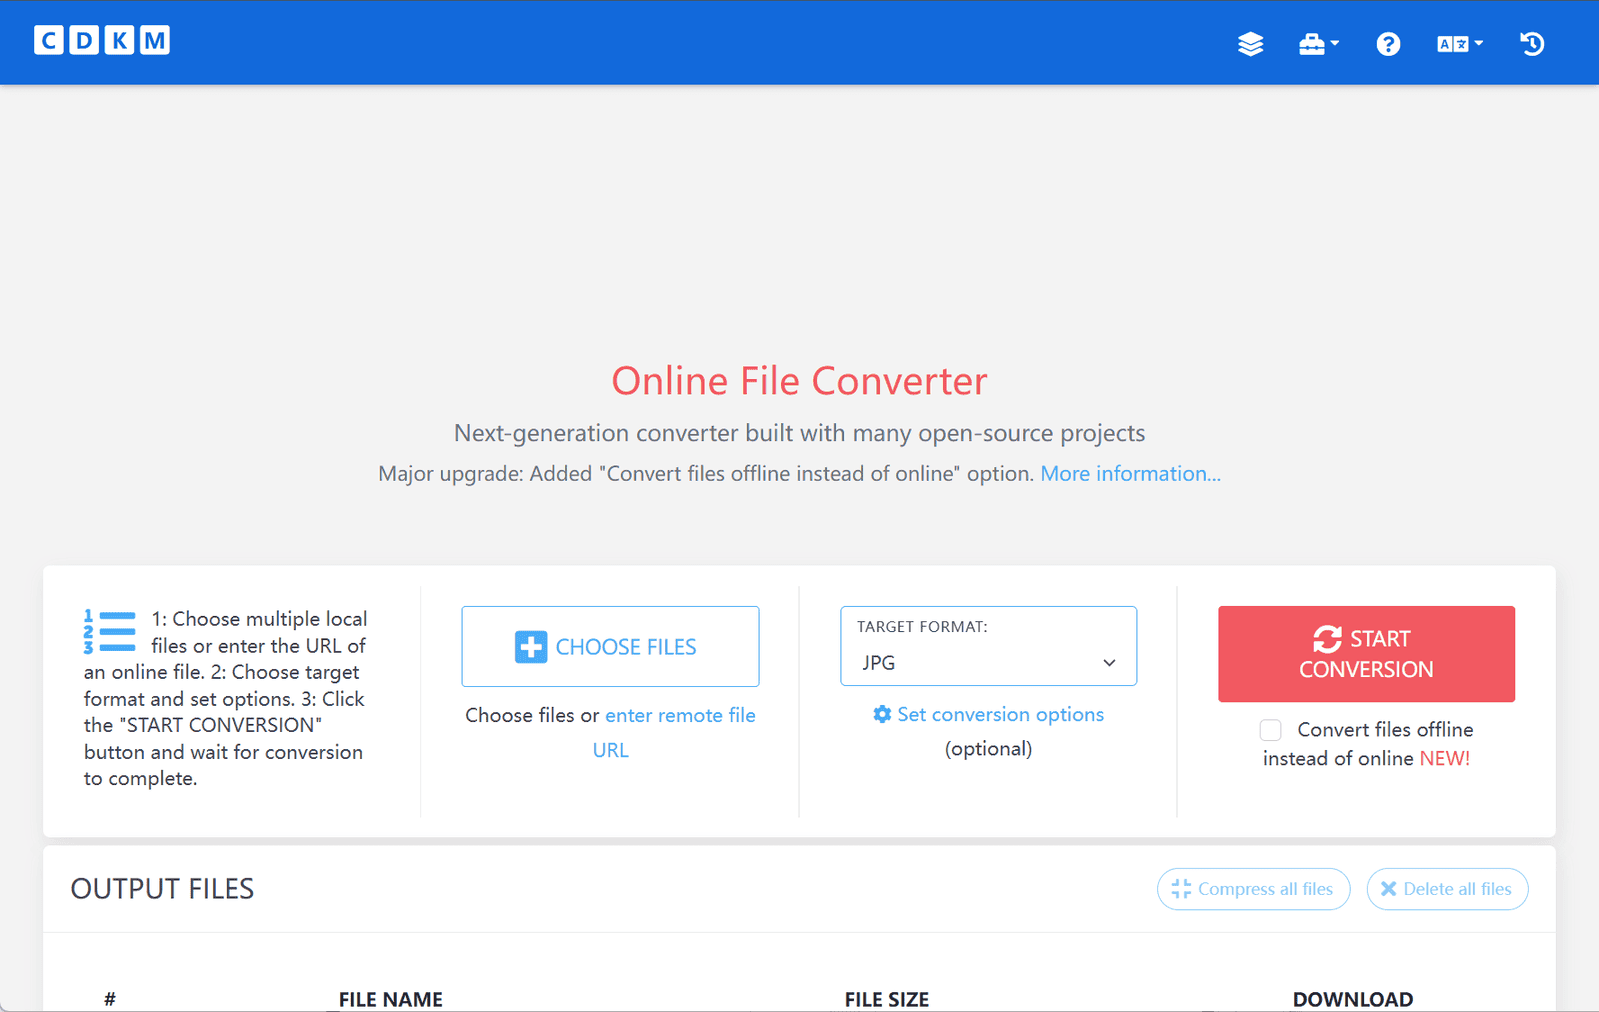Open the layers stack icon in header
This screenshot has width=1599, height=1012.
(x=1250, y=44)
